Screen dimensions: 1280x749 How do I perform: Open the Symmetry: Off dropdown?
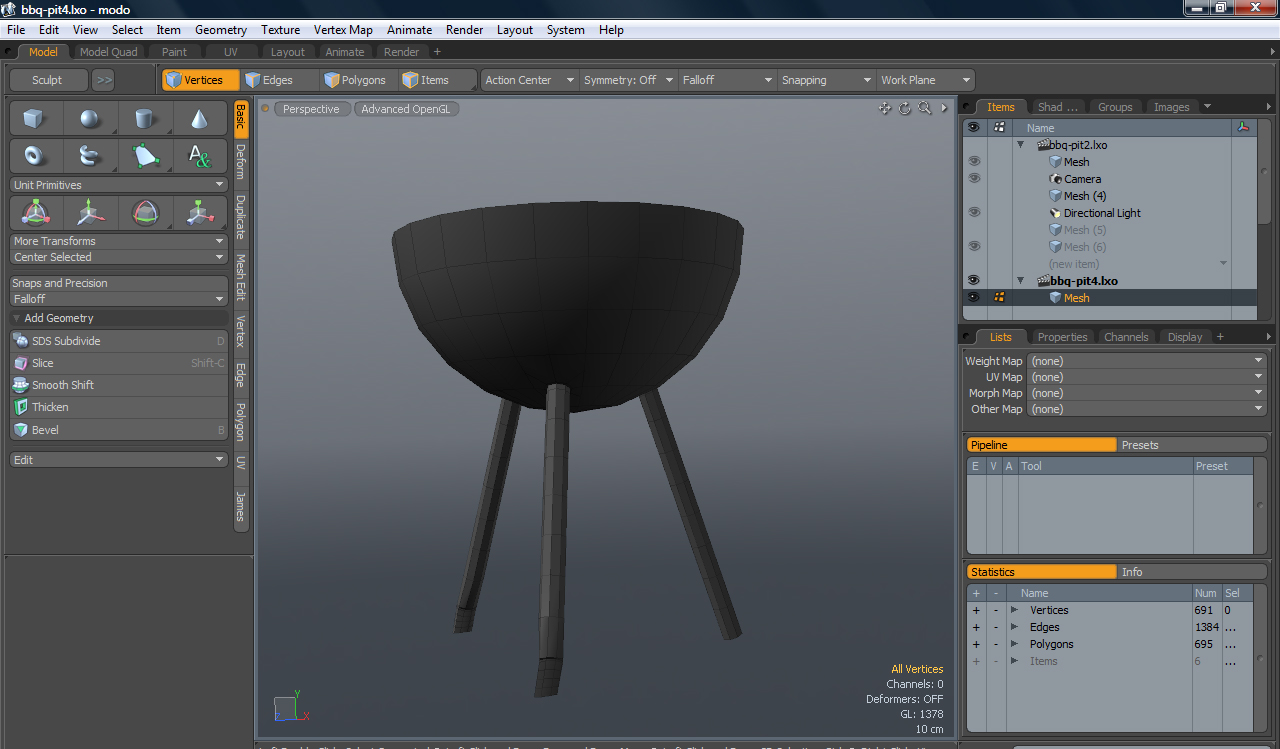point(628,80)
